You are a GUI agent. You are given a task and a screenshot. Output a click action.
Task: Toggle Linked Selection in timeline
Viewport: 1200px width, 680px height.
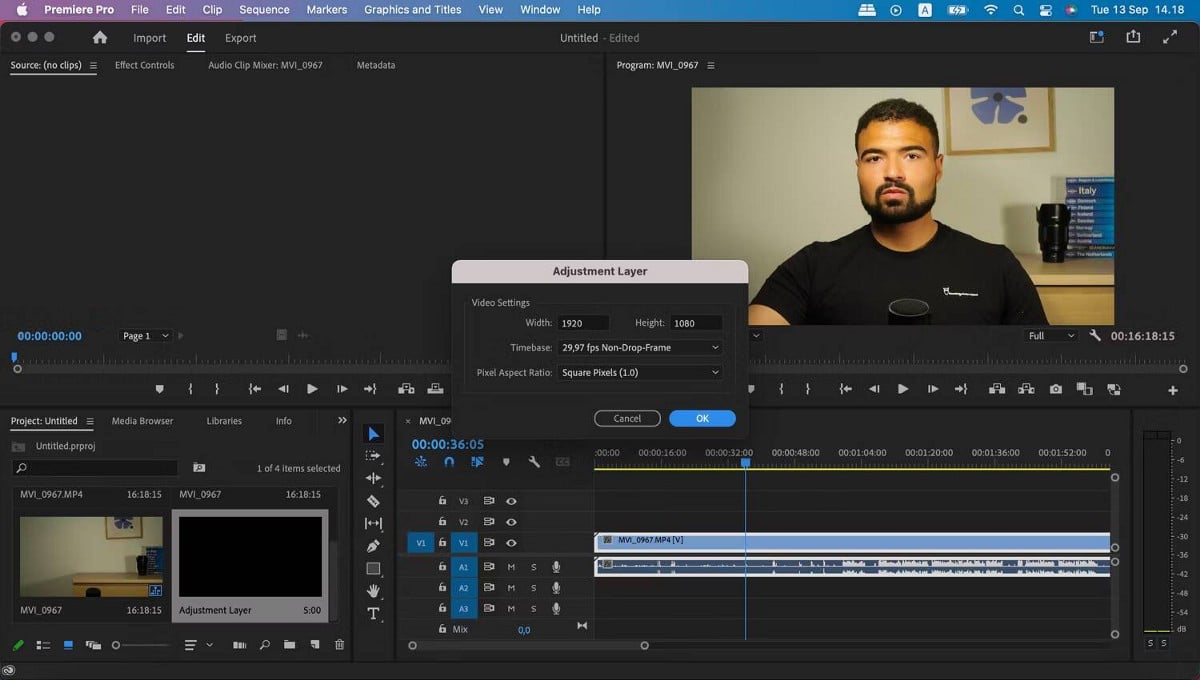[x=477, y=462]
